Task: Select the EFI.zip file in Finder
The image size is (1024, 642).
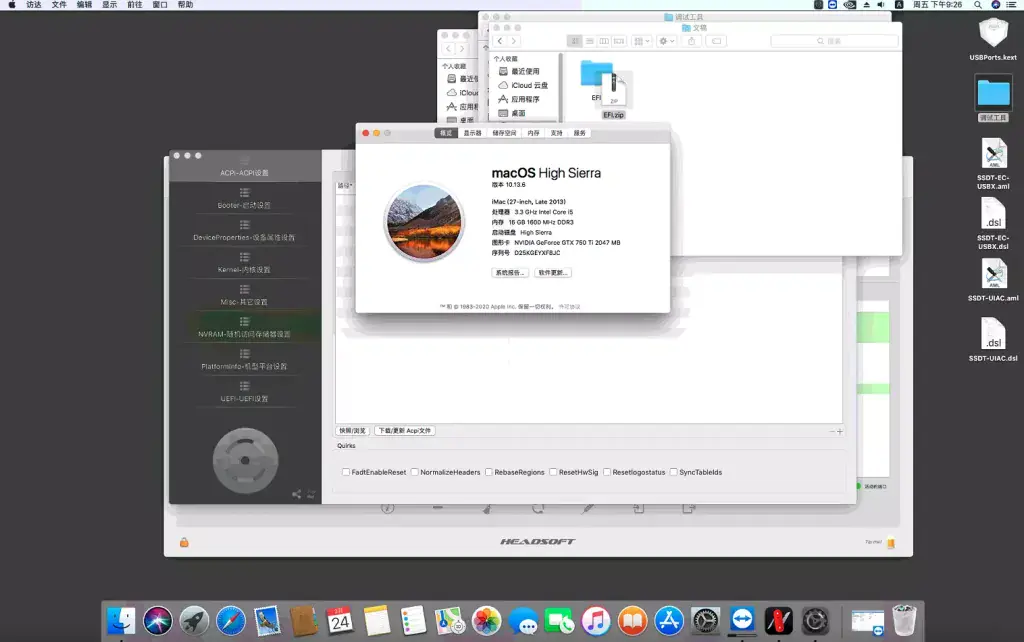Action: pos(613,95)
